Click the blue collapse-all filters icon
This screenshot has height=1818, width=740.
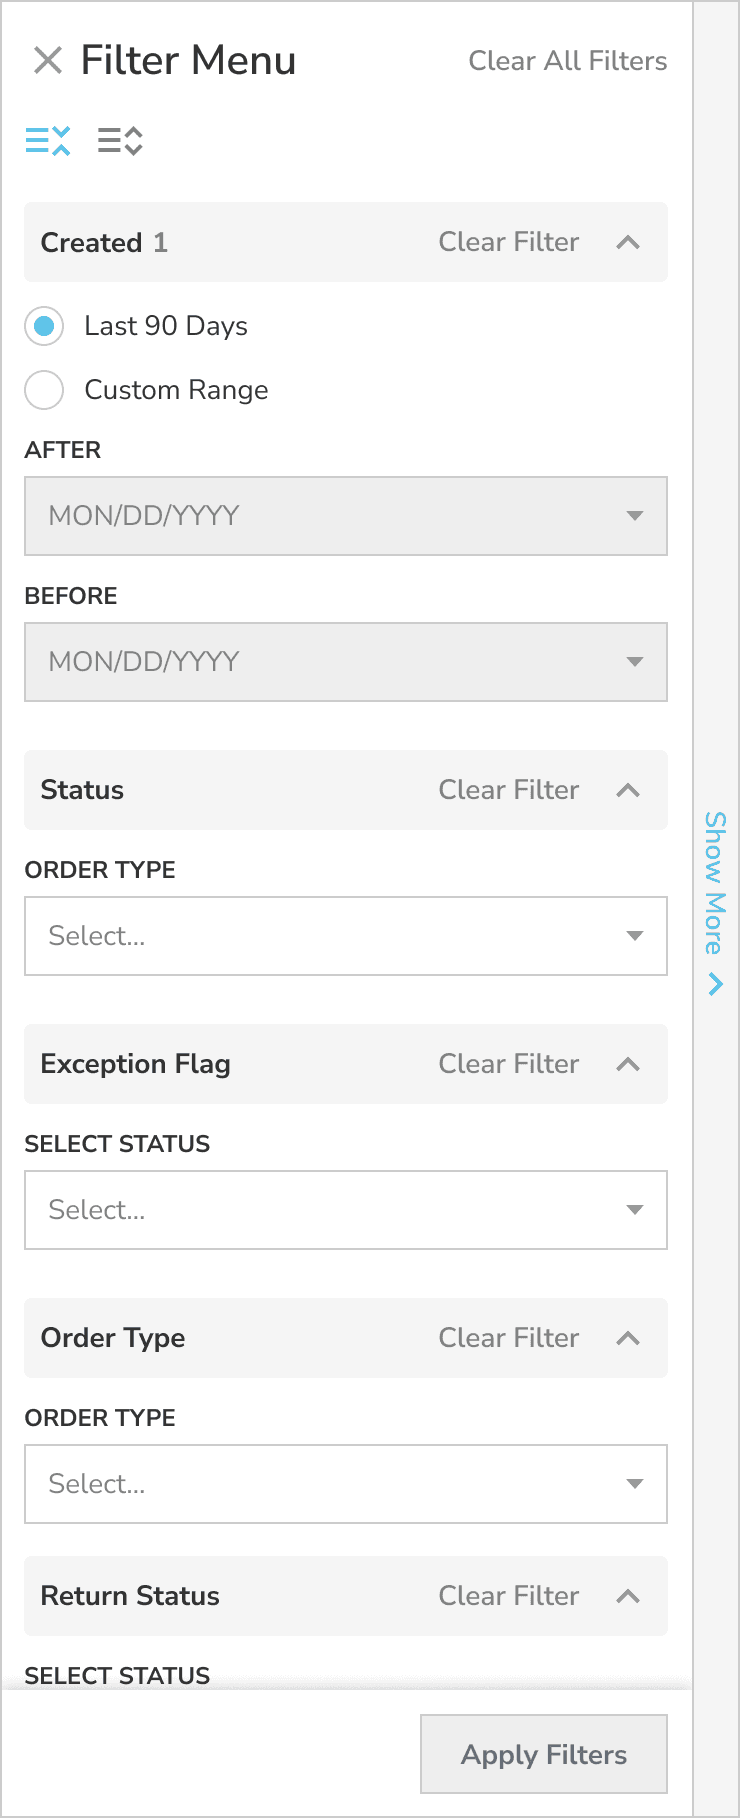click(47, 141)
